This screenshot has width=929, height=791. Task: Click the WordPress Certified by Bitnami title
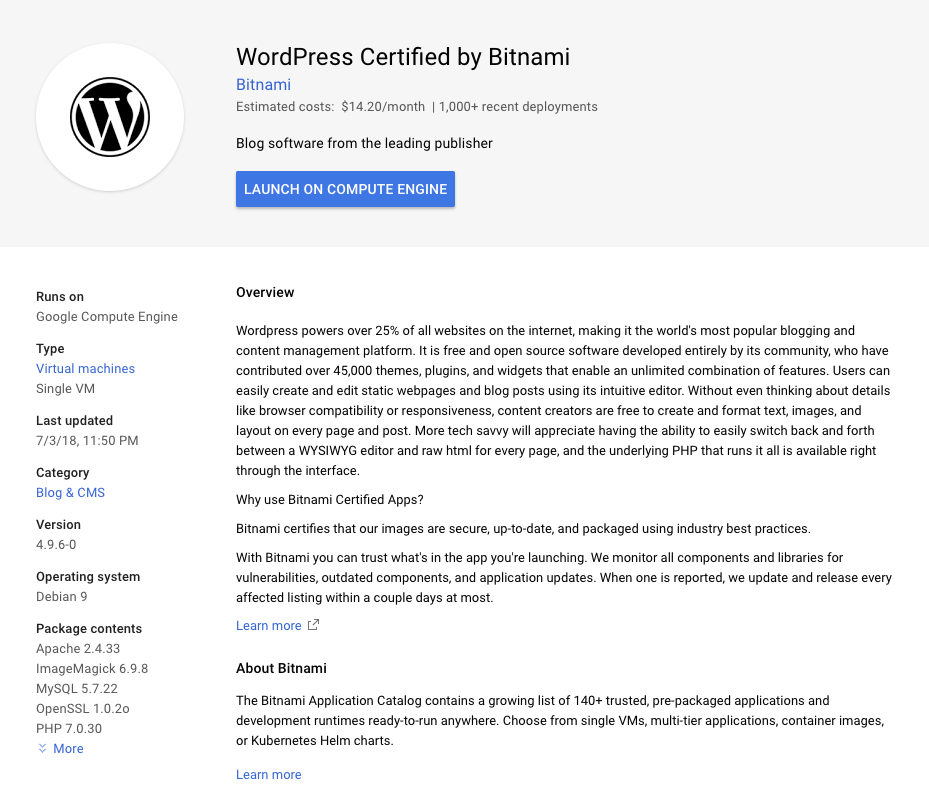(403, 57)
